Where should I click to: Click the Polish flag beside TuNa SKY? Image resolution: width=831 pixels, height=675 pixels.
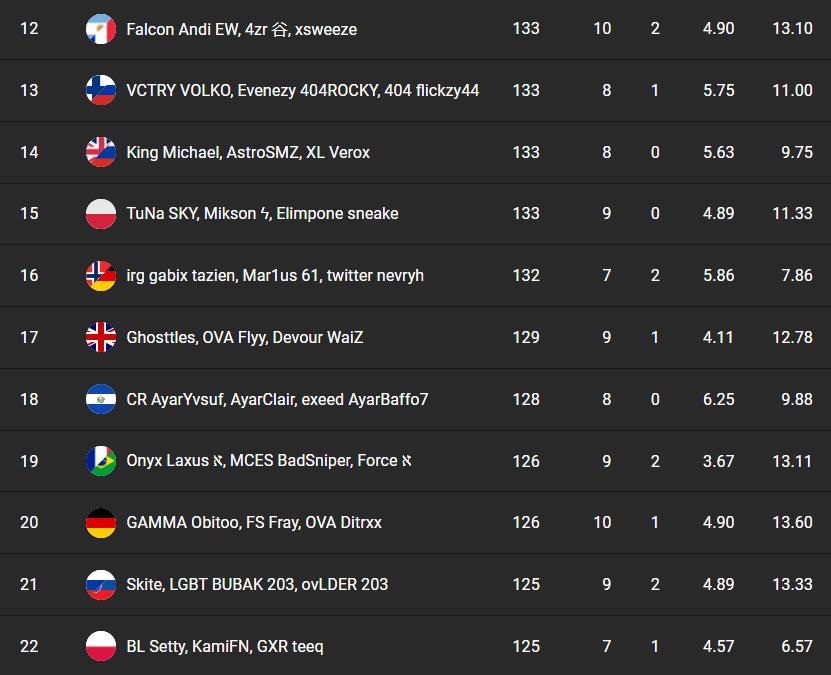click(x=101, y=214)
